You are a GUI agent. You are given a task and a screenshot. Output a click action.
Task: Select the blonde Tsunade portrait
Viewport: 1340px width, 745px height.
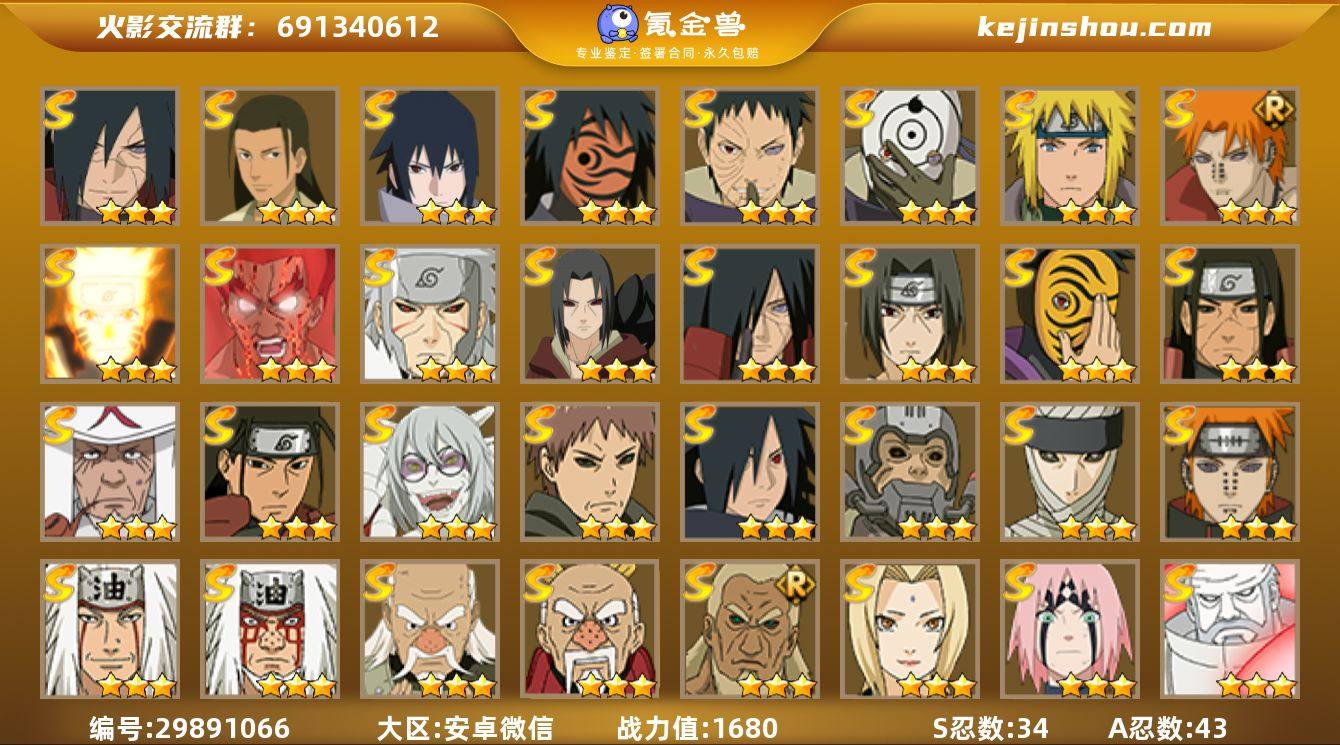coord(910,630)
